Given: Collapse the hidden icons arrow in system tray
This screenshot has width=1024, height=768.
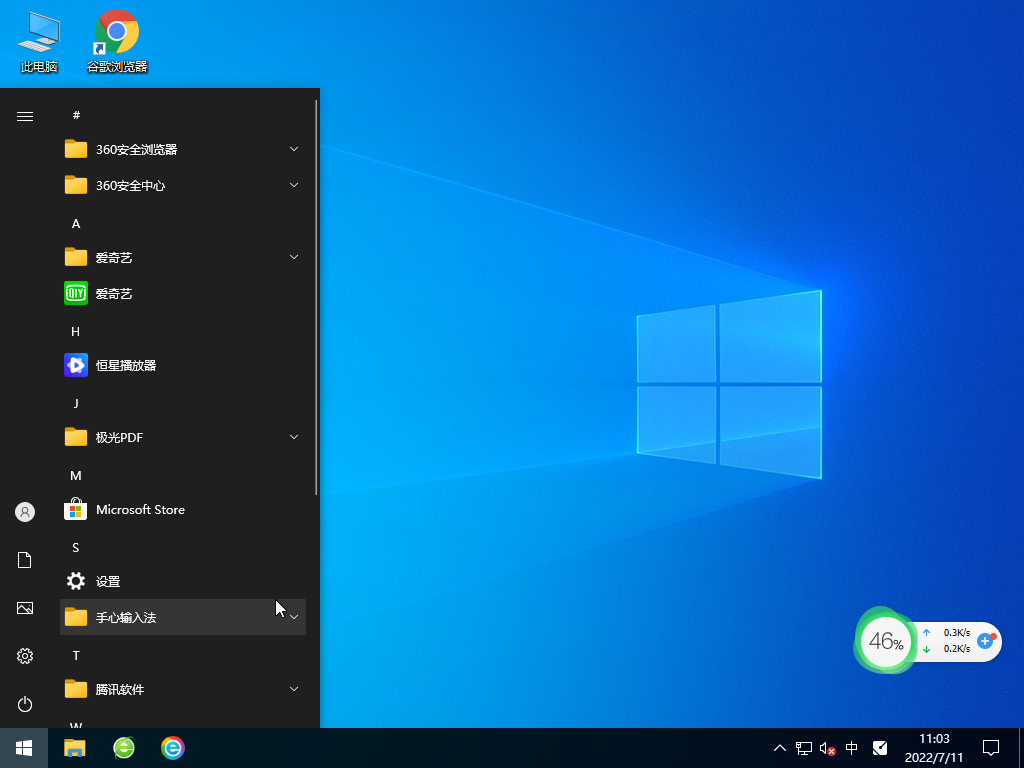Looking at the screenshot, I should click(778, 748).
